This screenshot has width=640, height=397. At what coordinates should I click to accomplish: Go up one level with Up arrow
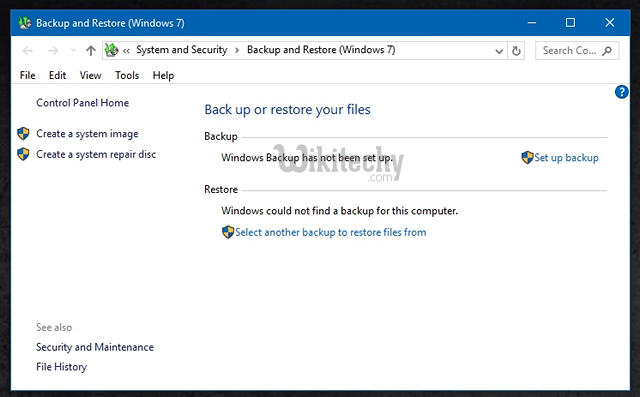[91, 51]
